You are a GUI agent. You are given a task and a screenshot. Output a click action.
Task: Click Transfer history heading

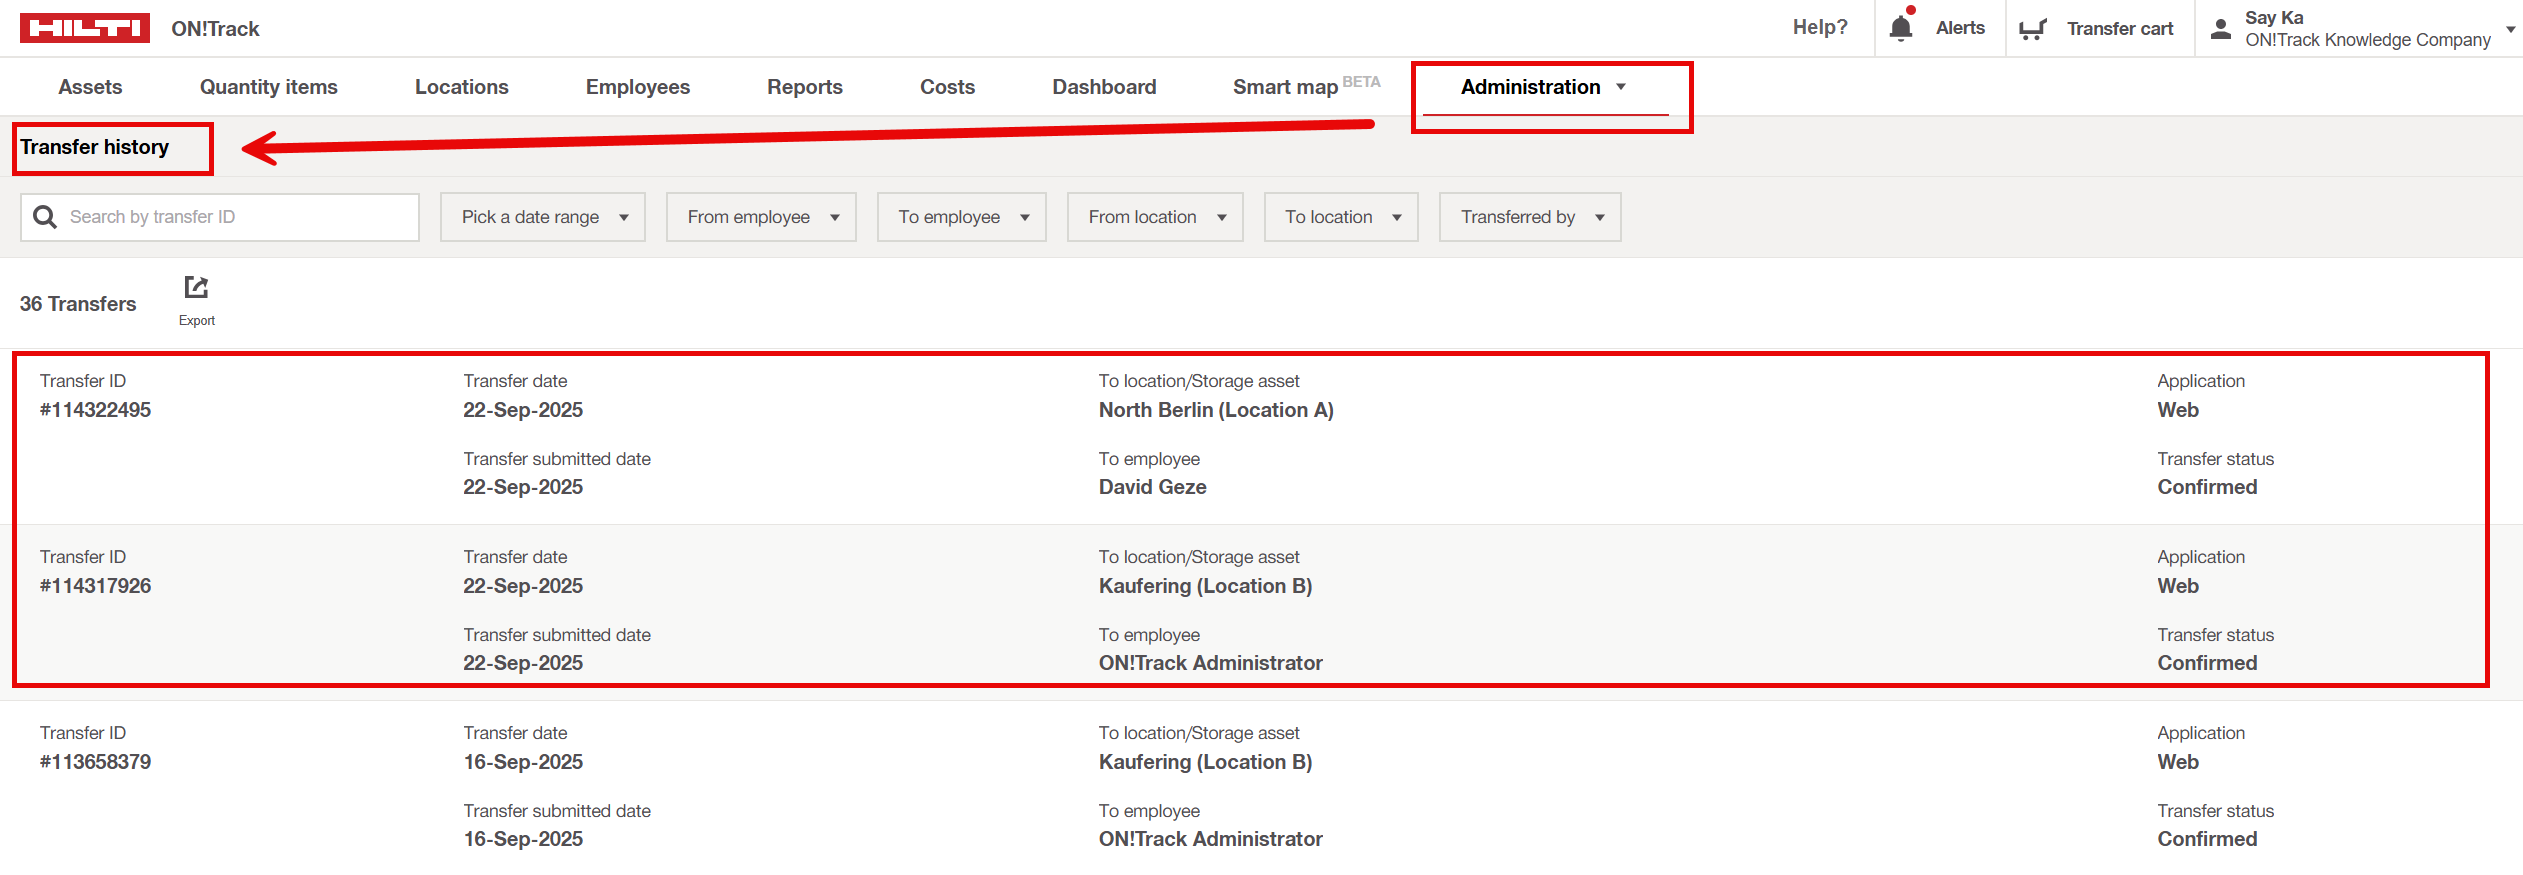pyautogui.click(x=95, y=147)
